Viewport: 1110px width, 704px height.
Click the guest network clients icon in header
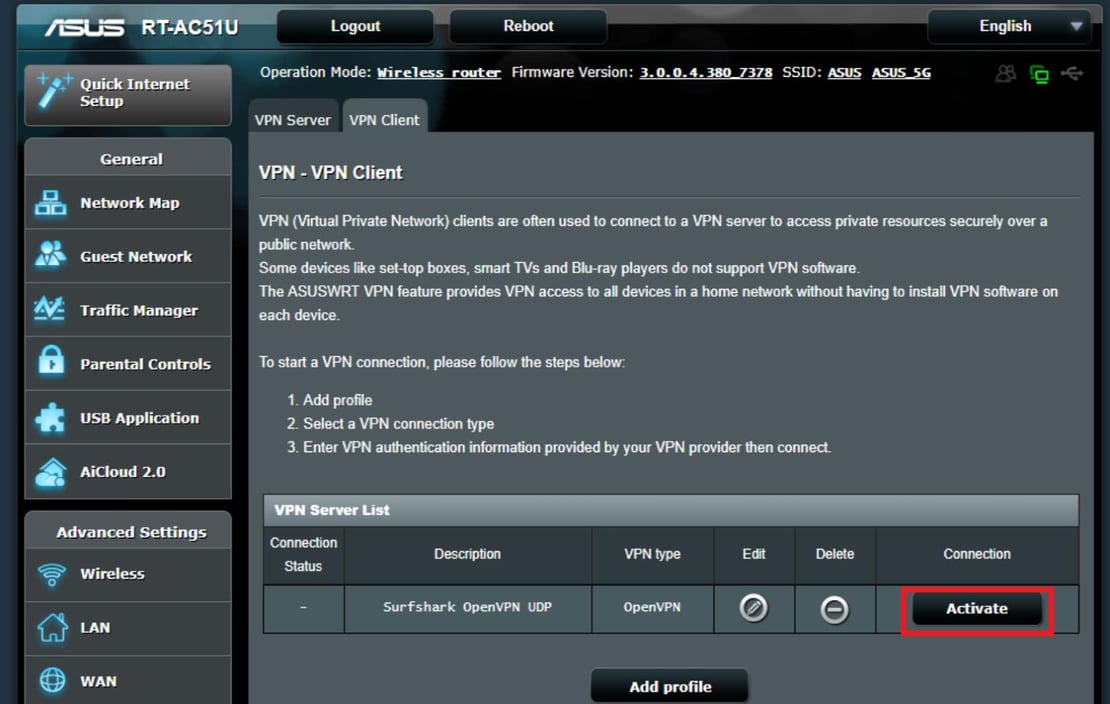[x=1005, y=73]
